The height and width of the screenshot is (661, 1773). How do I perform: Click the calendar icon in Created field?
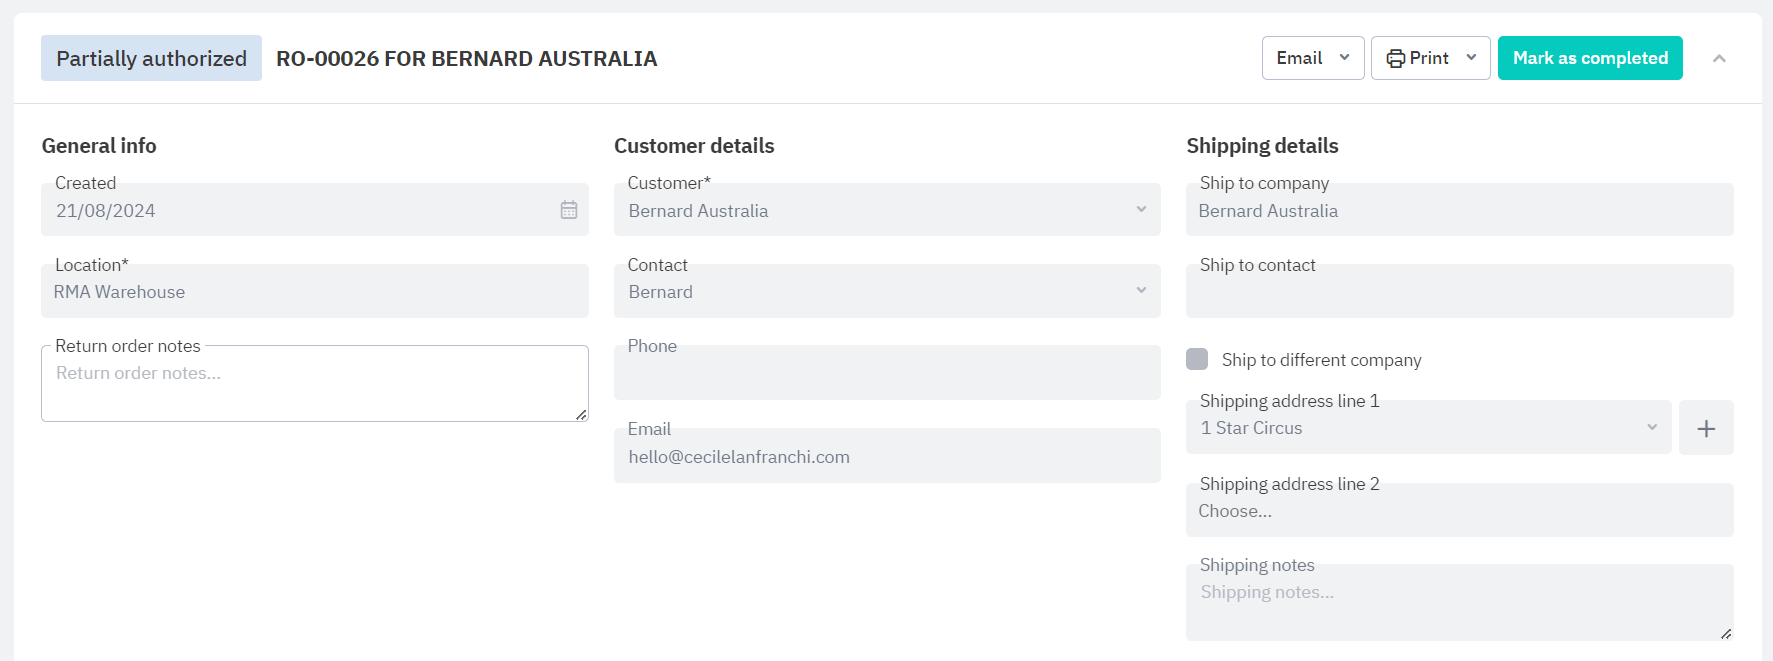[x=568, y=210]
